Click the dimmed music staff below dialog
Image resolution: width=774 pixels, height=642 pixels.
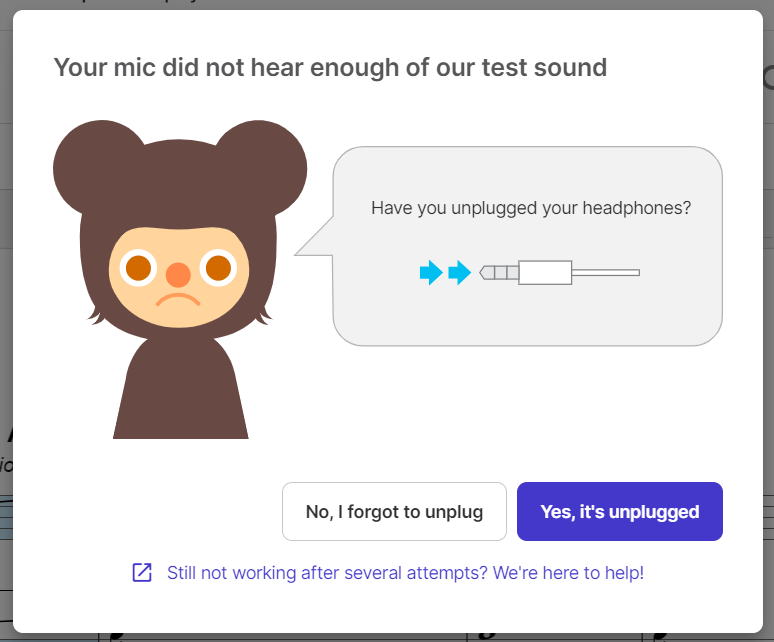point(300,636)
